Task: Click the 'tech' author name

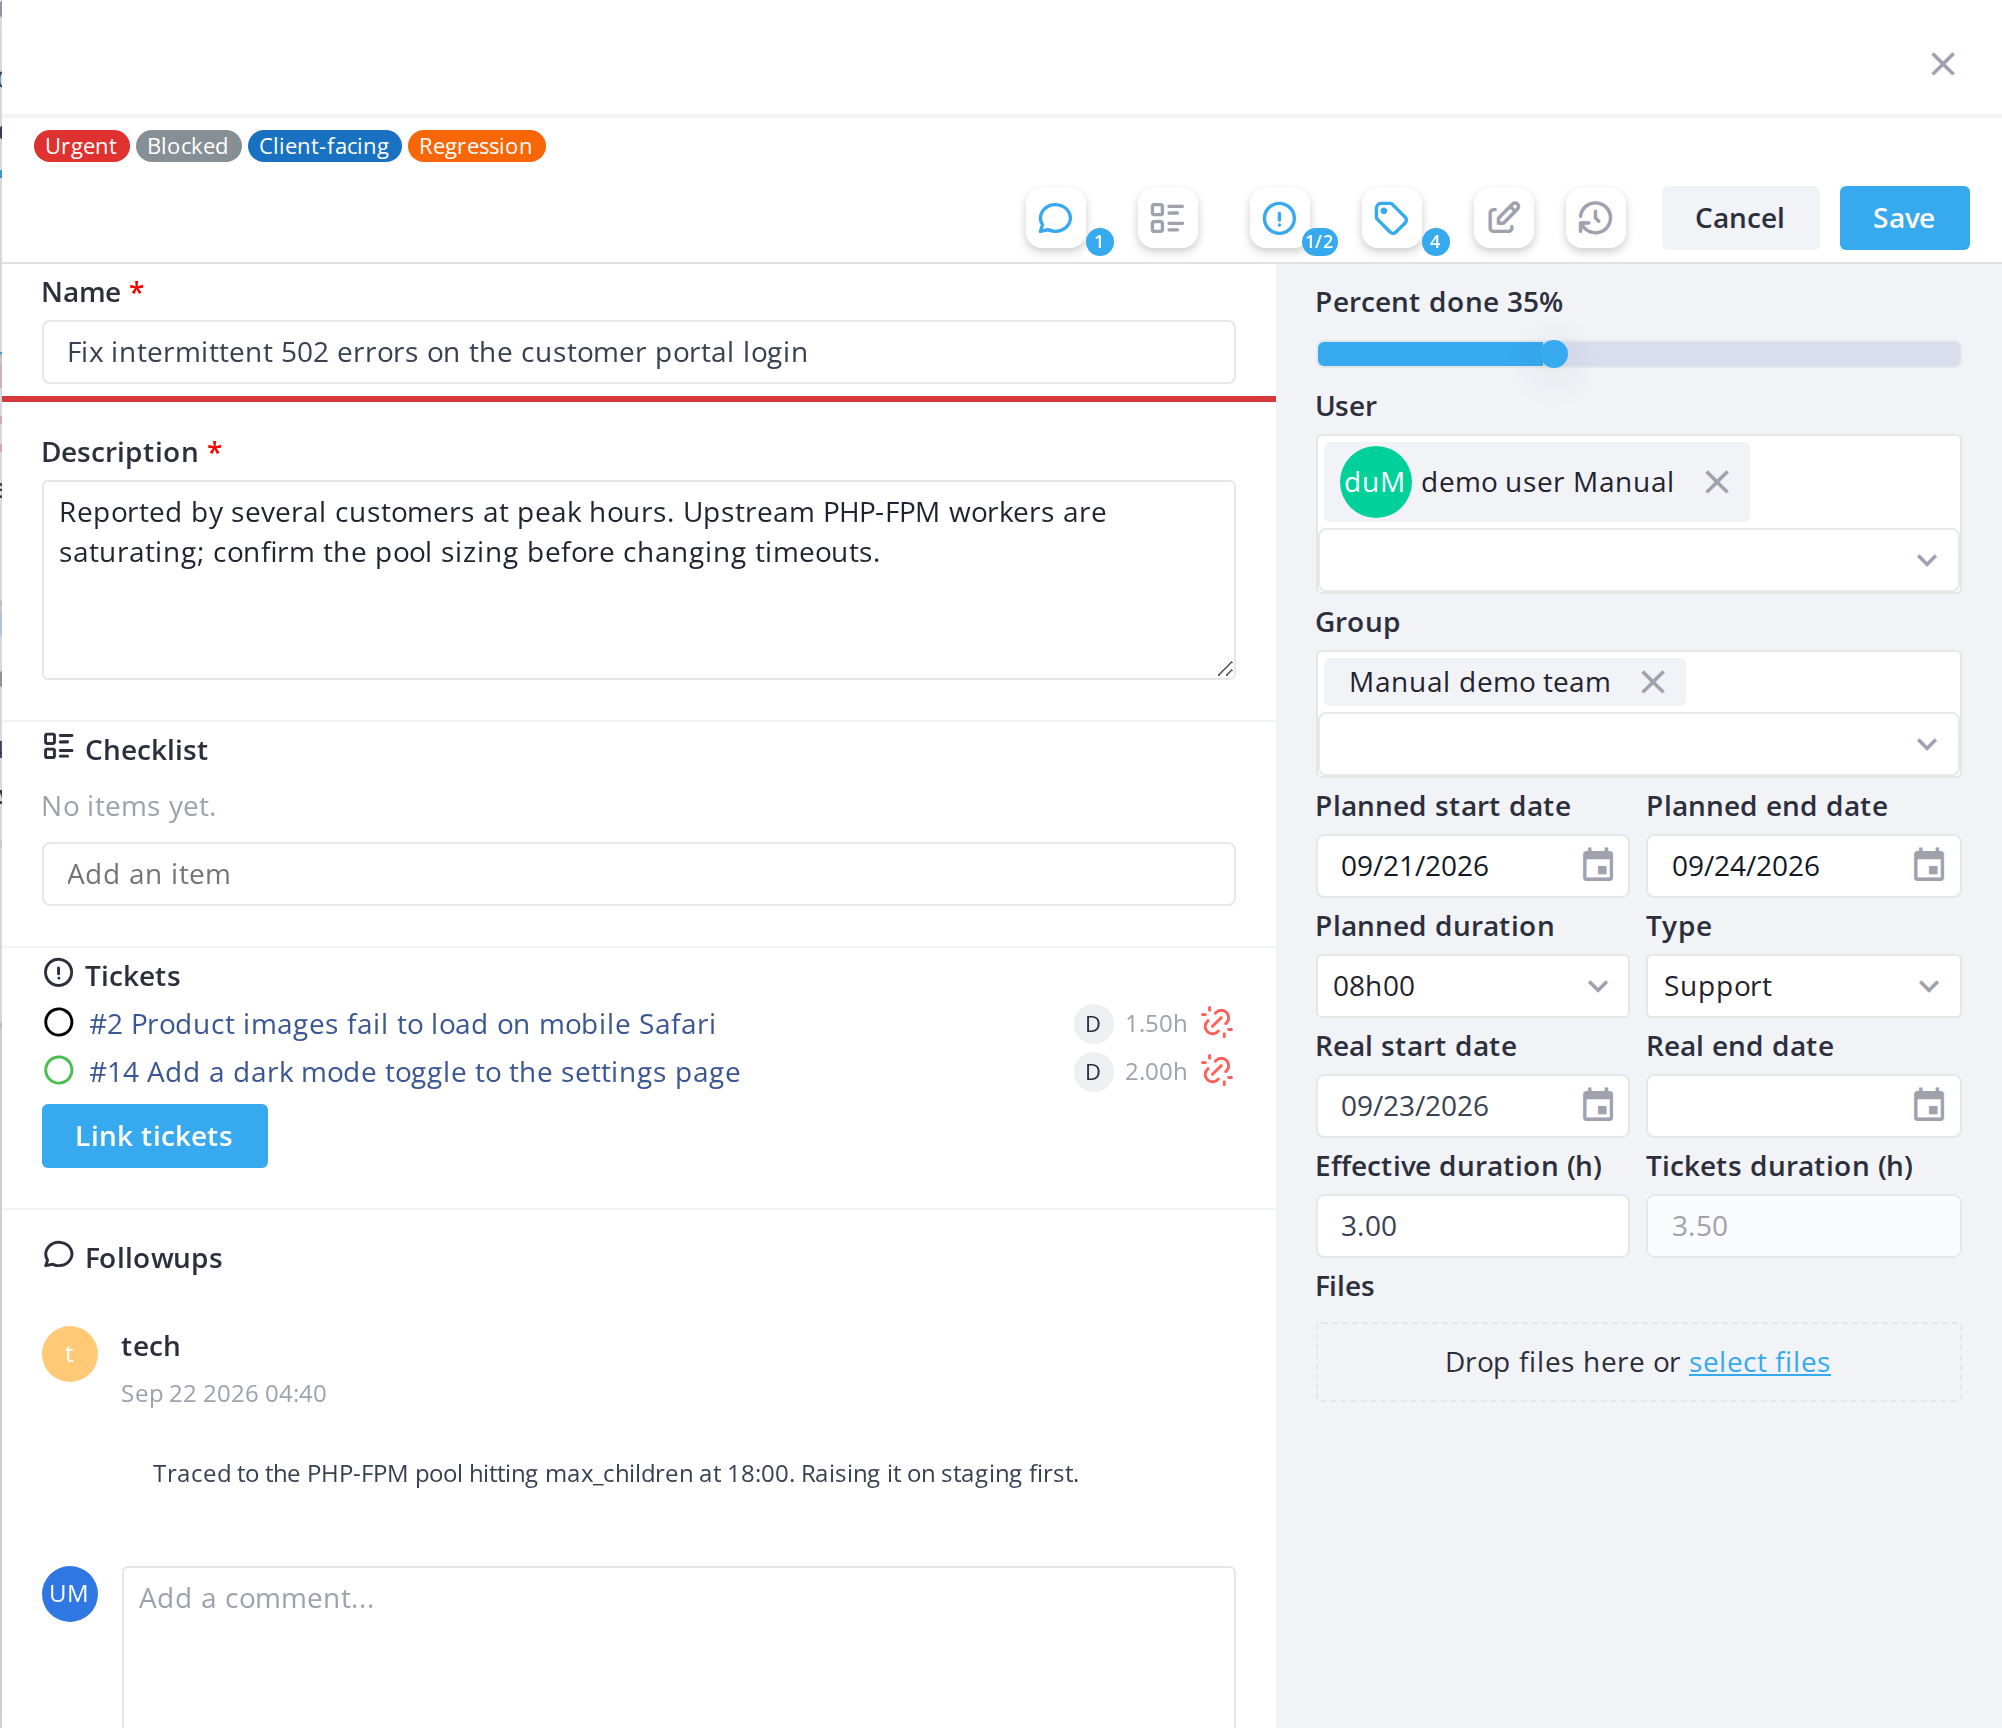Action: (150, 1346)
